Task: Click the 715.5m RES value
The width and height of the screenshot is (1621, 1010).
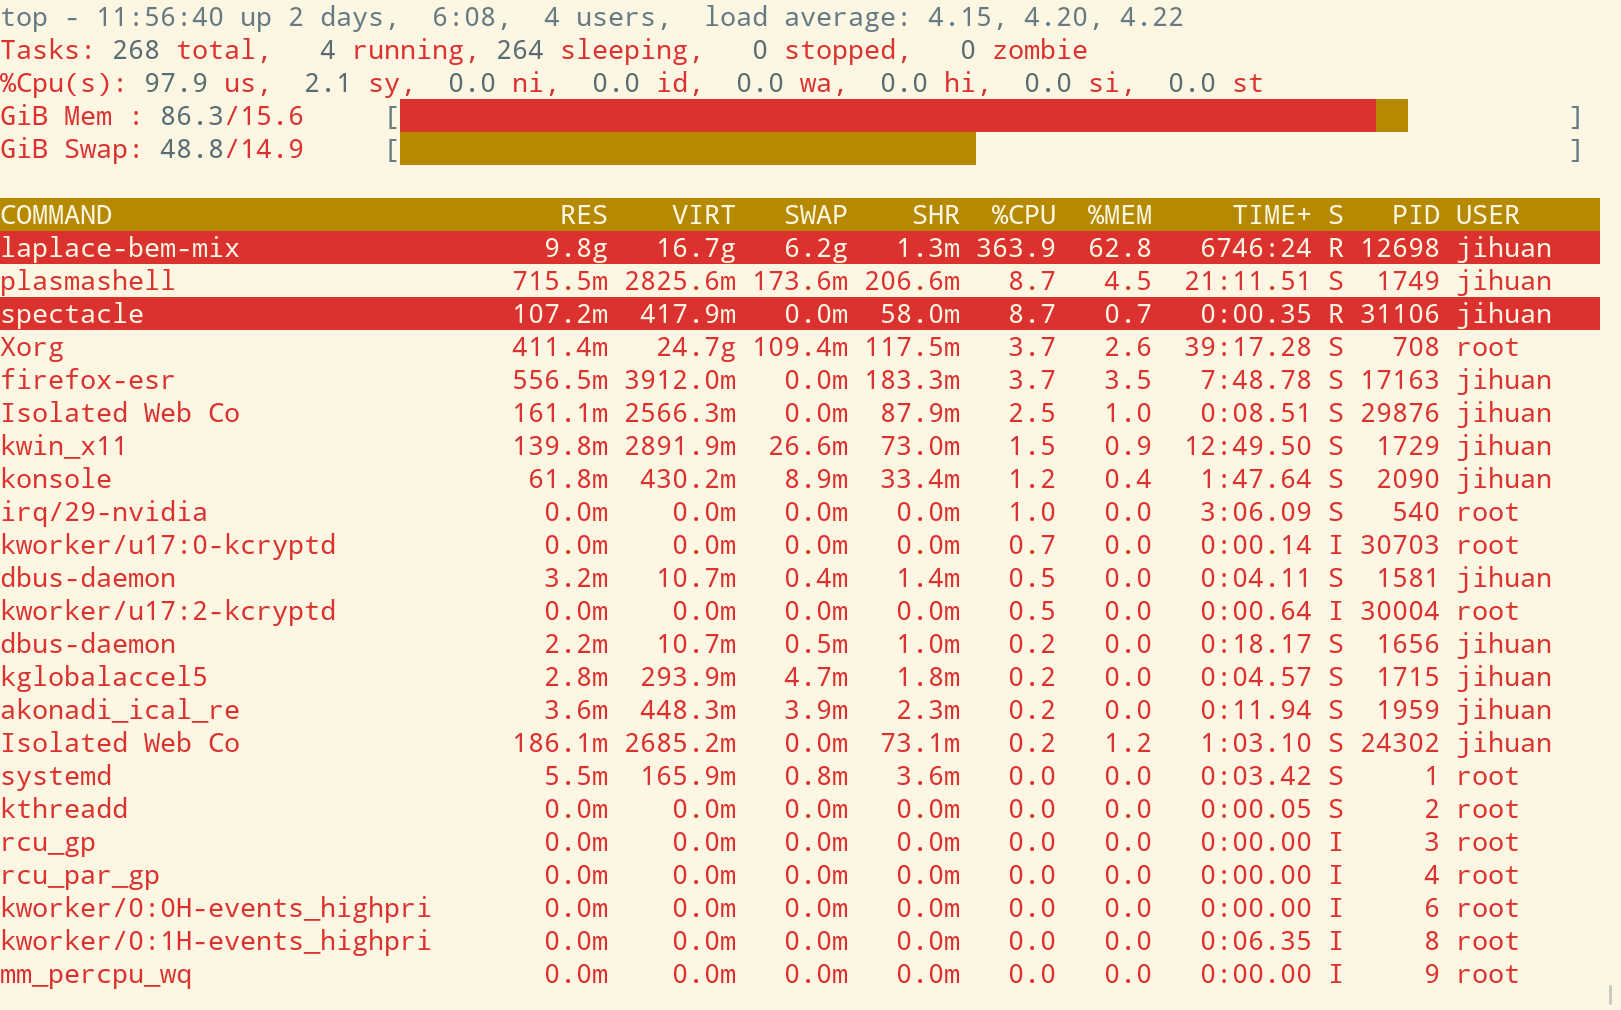Action: pos(560,281)
